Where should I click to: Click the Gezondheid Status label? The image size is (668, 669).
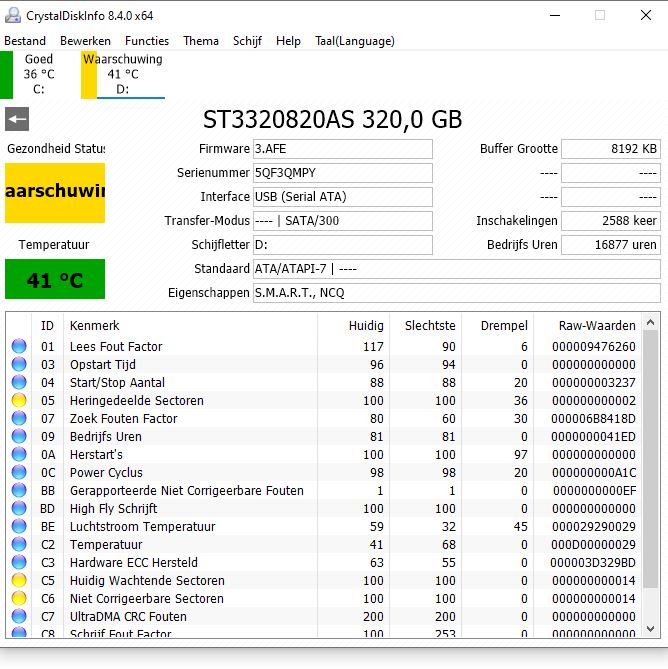click(x=56, y=148)
